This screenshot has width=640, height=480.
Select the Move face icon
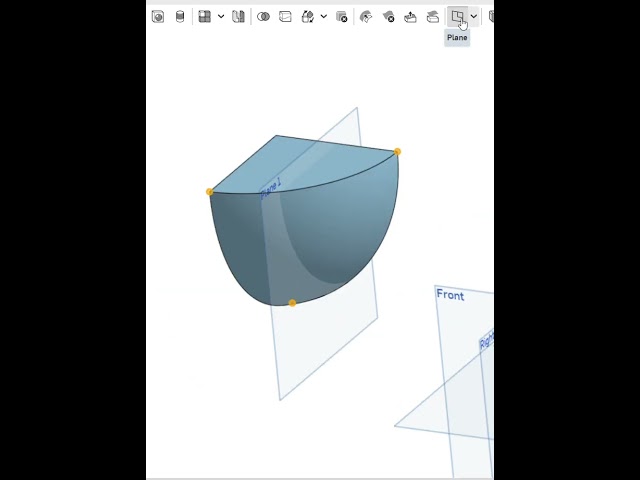[410, 17]
